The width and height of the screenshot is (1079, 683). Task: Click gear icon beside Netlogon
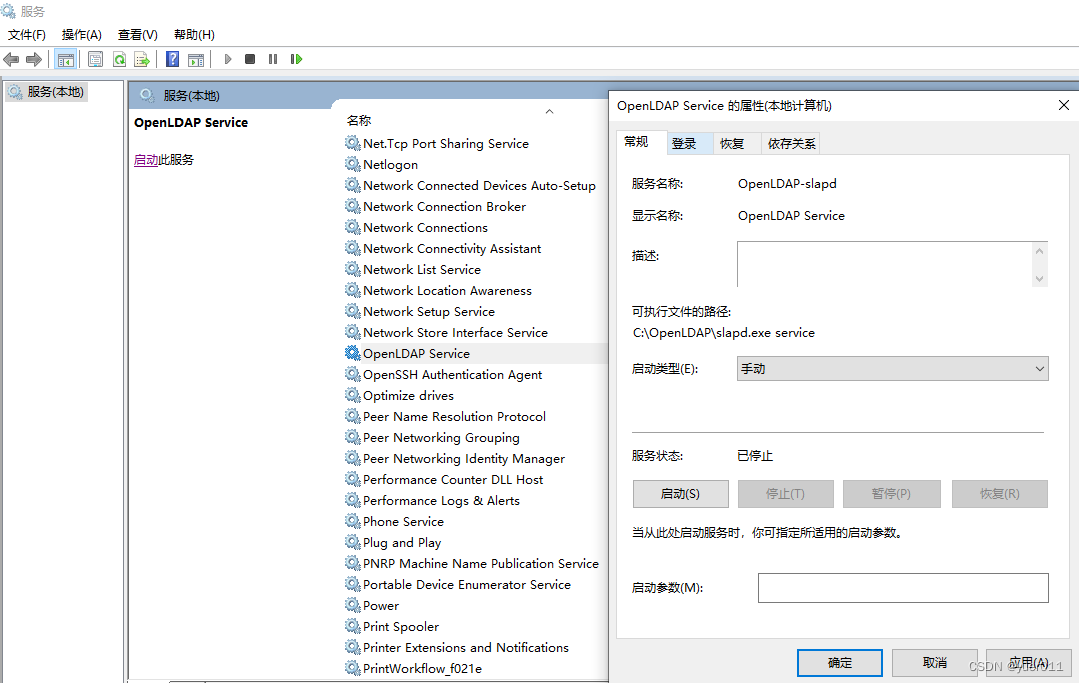[x=352, y=164]
